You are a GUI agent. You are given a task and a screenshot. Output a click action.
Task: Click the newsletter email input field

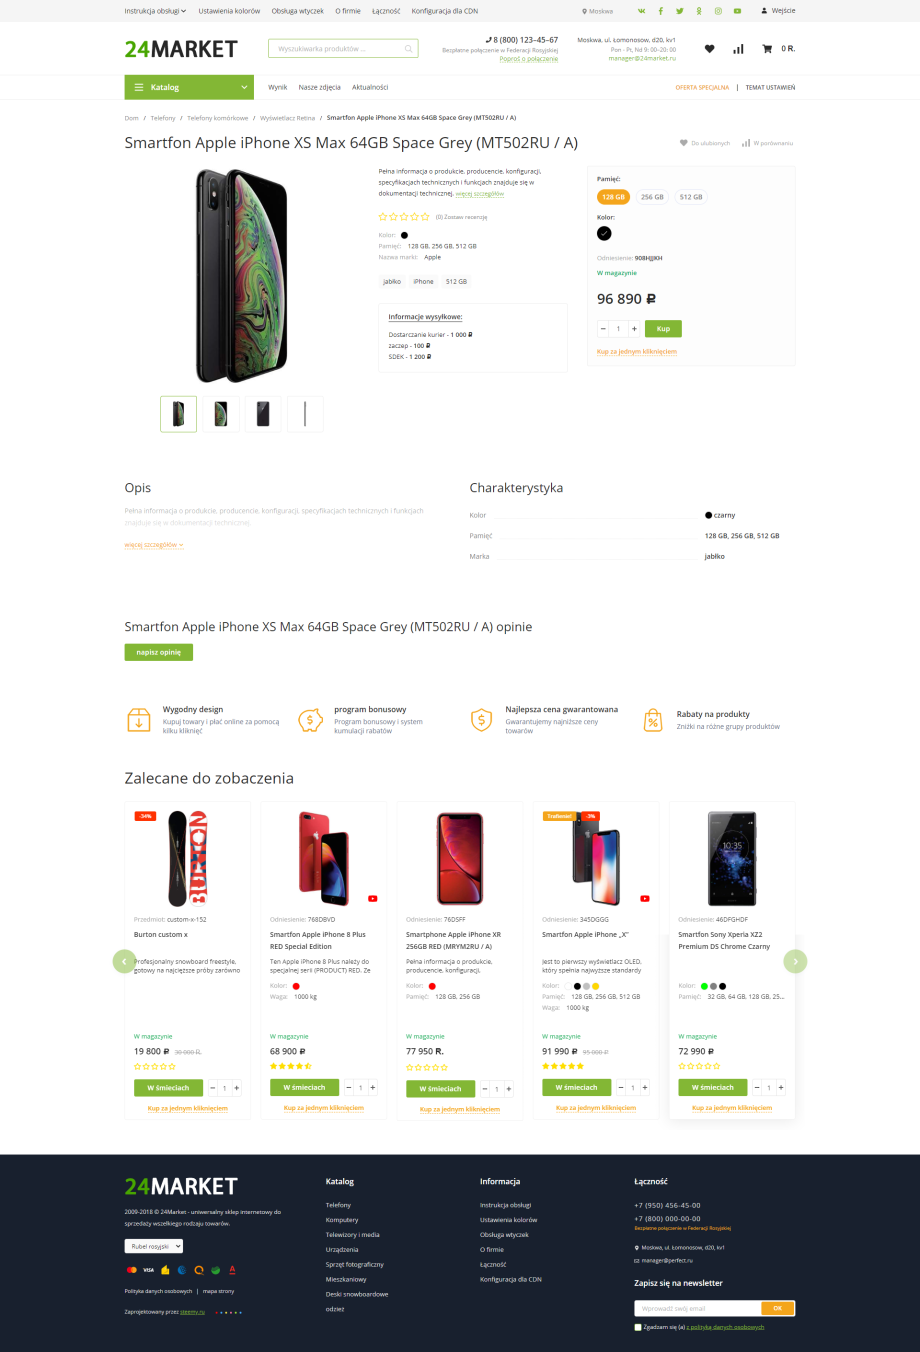pyautogui.click(x=698, y=1308)
